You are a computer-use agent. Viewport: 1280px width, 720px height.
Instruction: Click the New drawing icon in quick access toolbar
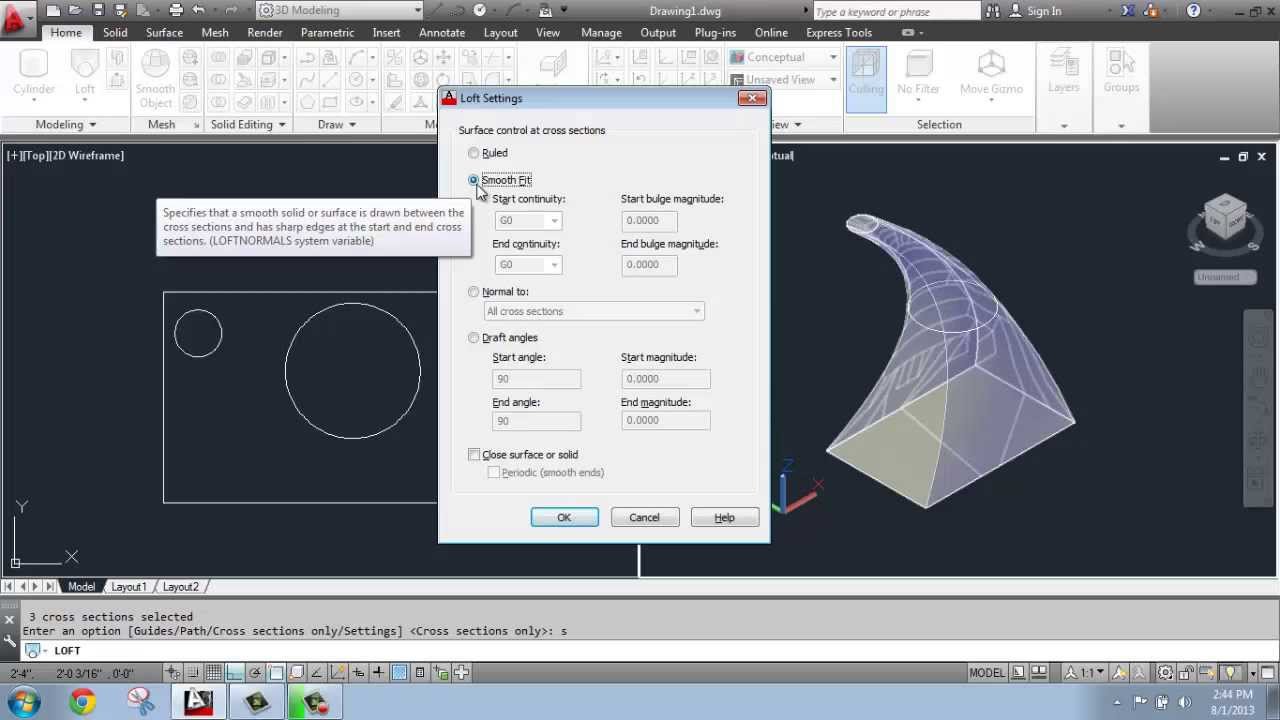point(53,10)
